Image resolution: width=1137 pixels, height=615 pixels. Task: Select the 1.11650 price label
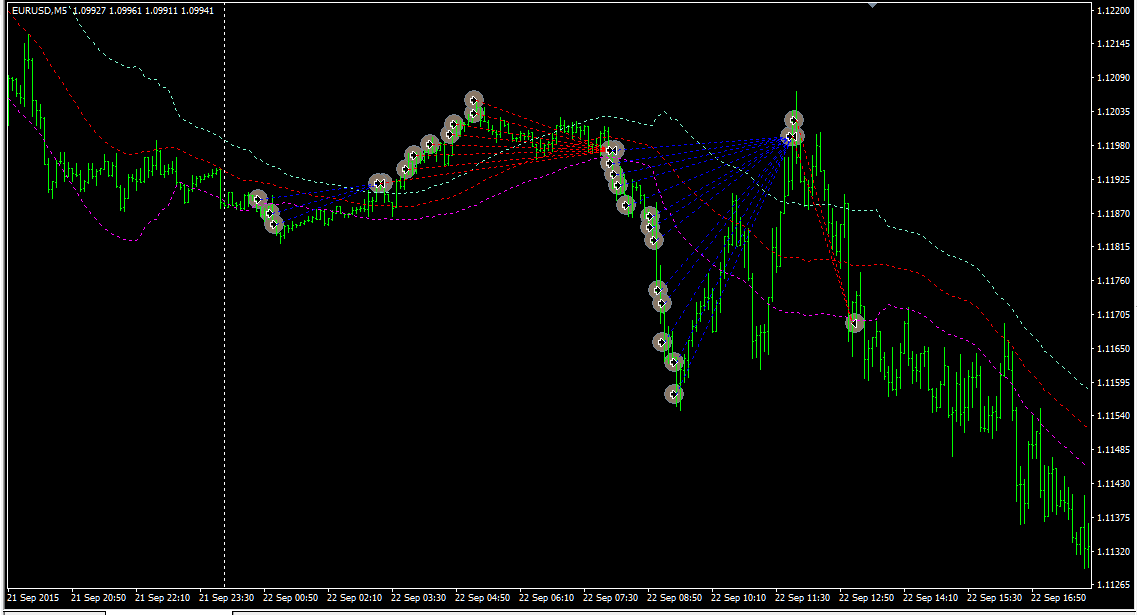[1113, 349]
